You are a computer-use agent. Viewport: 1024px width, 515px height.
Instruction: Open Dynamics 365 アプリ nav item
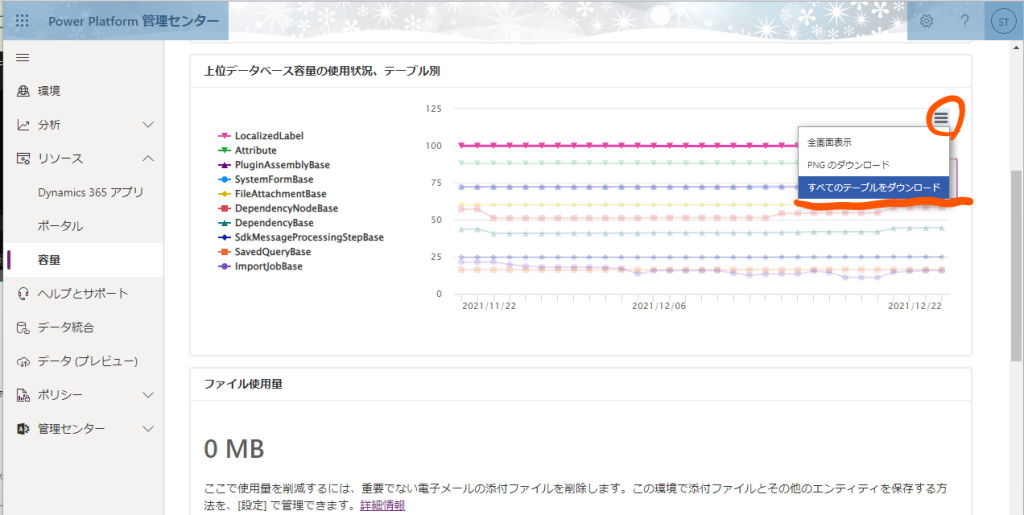91,193
